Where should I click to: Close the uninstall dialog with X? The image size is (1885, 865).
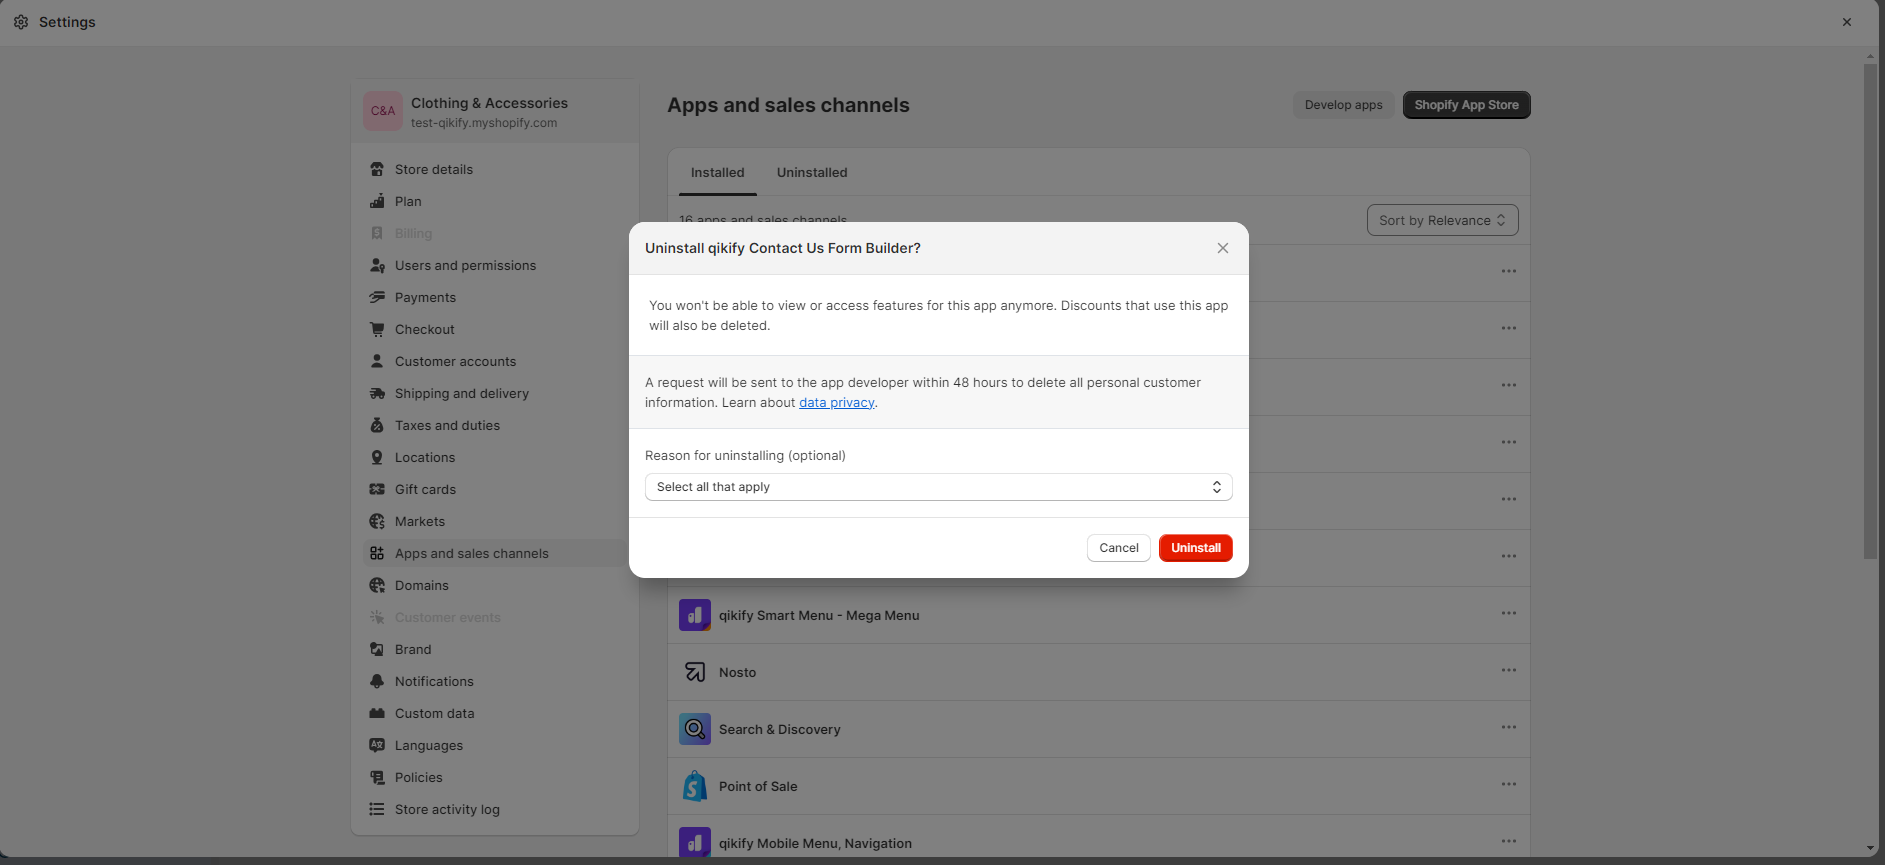click(1223, 248)
